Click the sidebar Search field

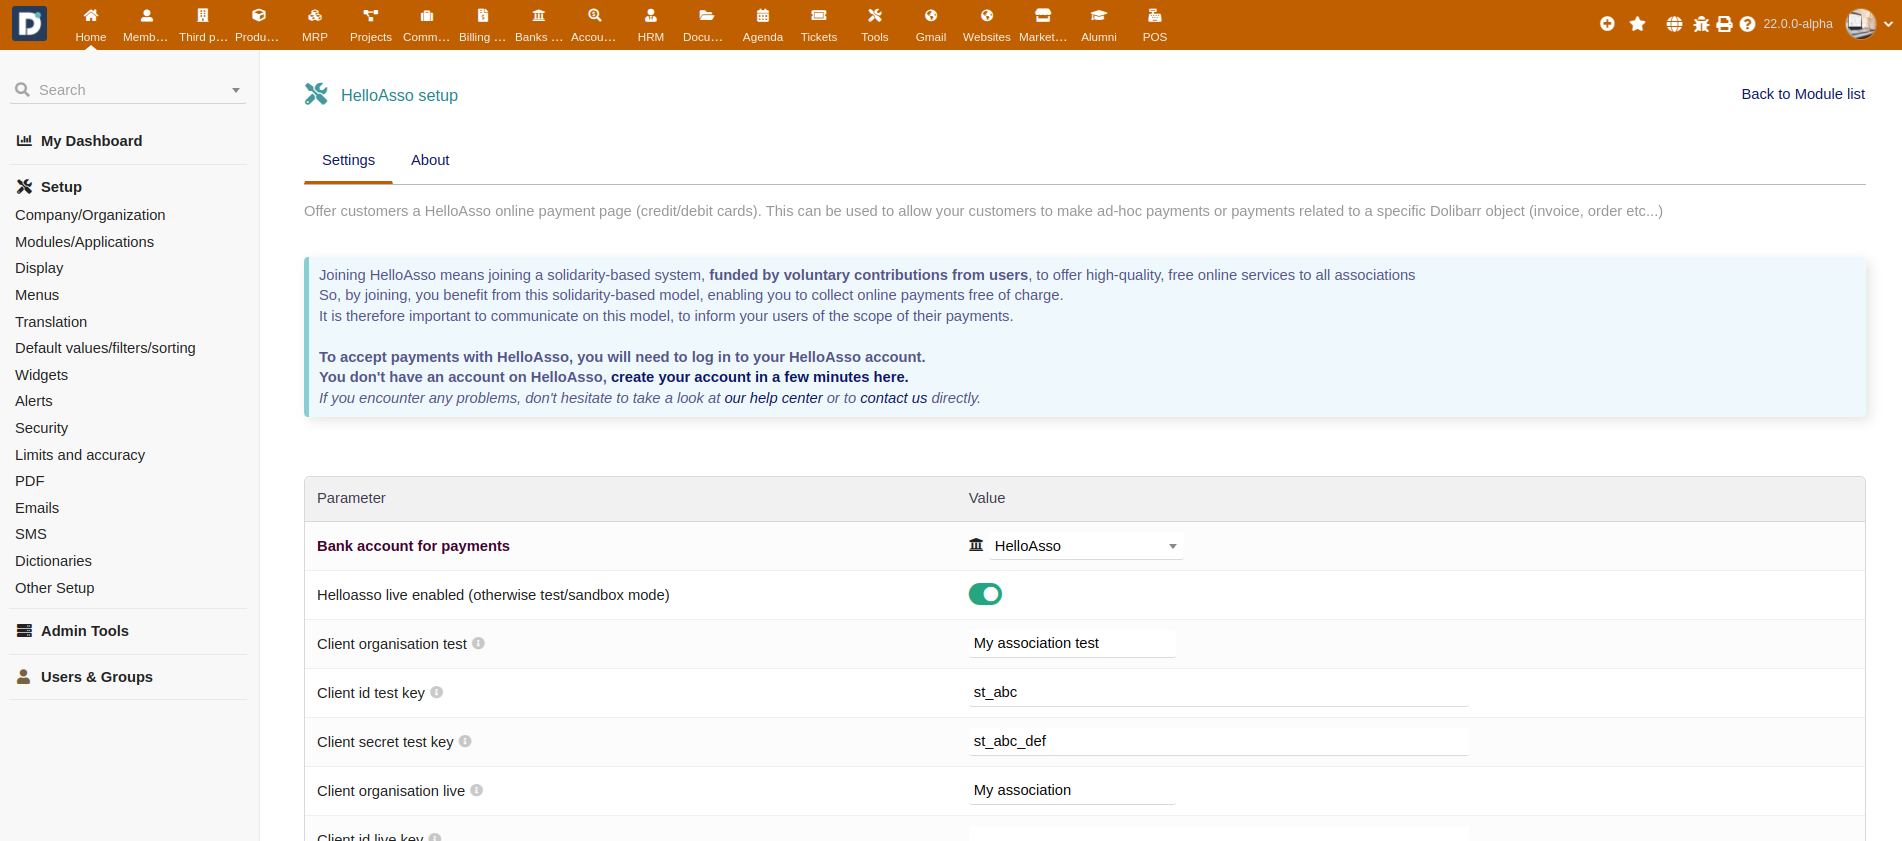pos(128,90)
